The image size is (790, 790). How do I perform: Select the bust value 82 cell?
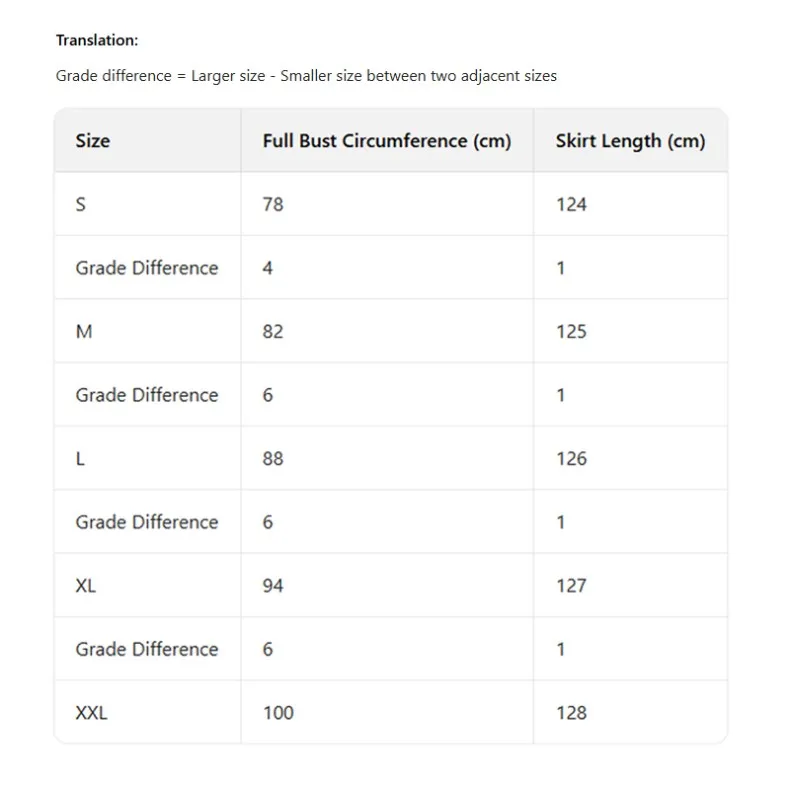tap(273, 331)
